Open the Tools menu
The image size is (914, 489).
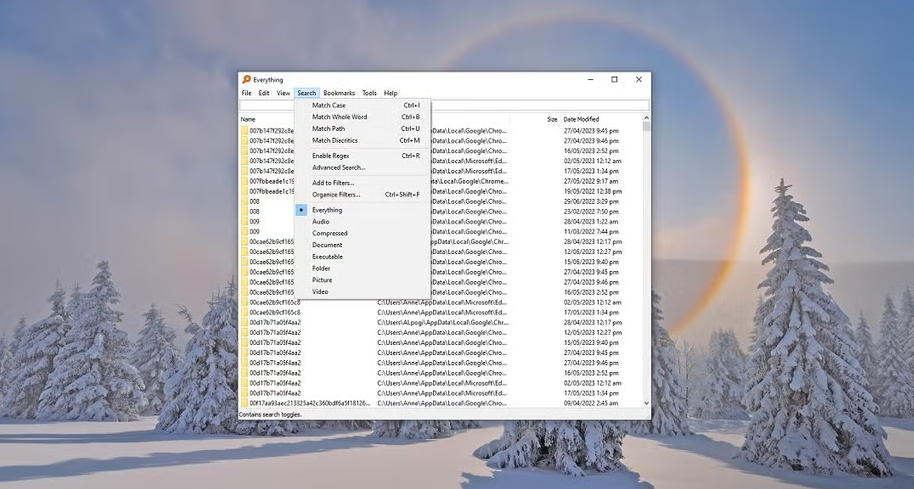pos(370,93)
